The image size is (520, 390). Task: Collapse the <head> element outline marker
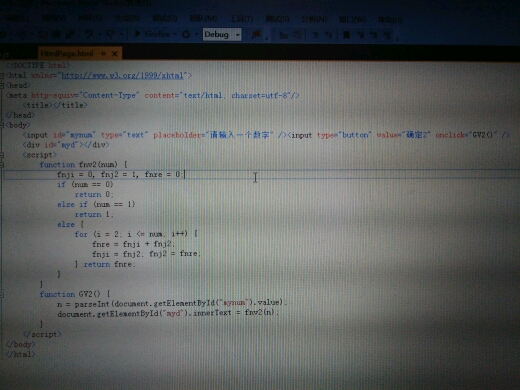coord(2,86)
